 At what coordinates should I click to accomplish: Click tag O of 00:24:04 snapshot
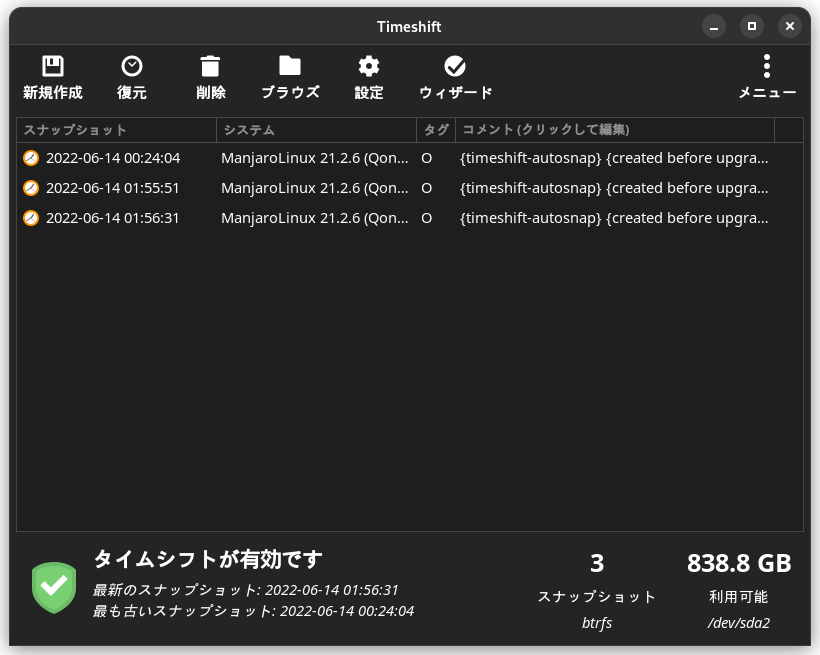pos(427,158)
